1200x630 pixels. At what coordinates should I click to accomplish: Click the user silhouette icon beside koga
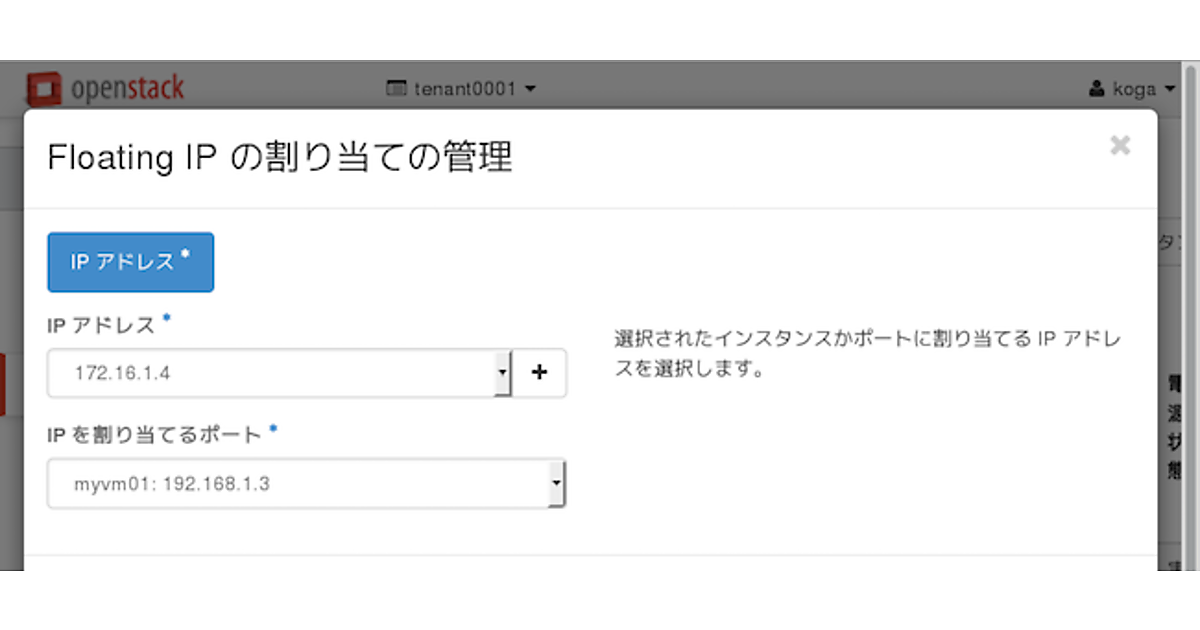click(1097, 90)
